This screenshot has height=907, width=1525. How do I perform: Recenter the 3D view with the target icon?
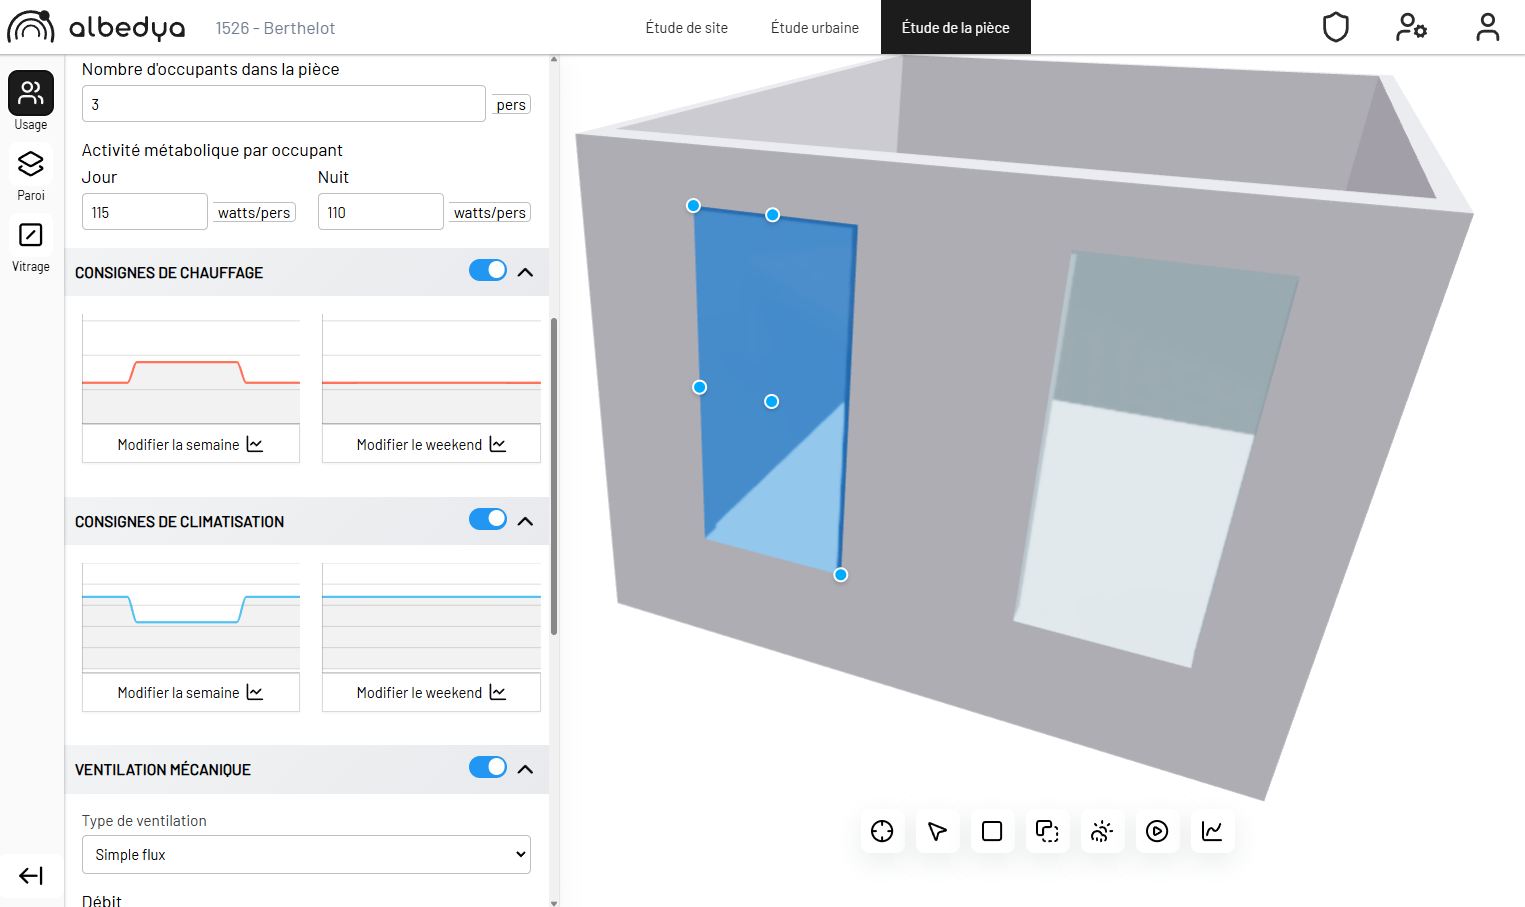[x=882, y=831]
